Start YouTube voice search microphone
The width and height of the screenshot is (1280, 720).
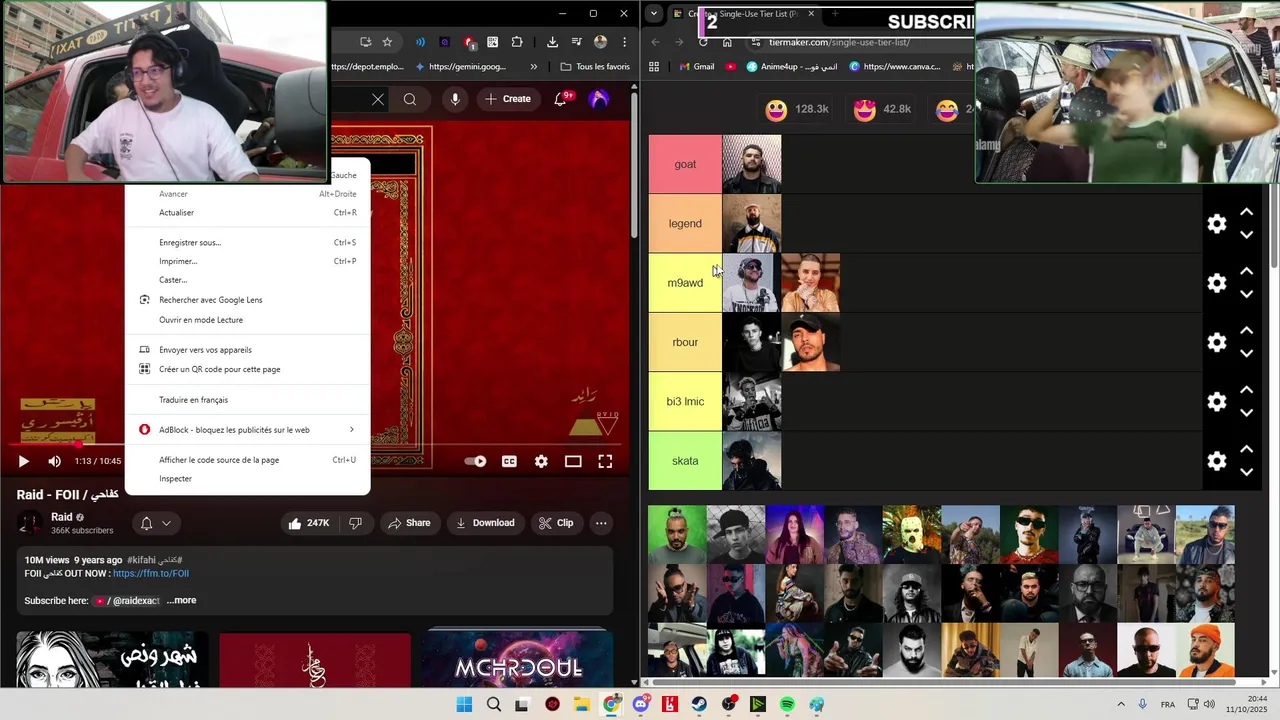click(x=455, y=99)
